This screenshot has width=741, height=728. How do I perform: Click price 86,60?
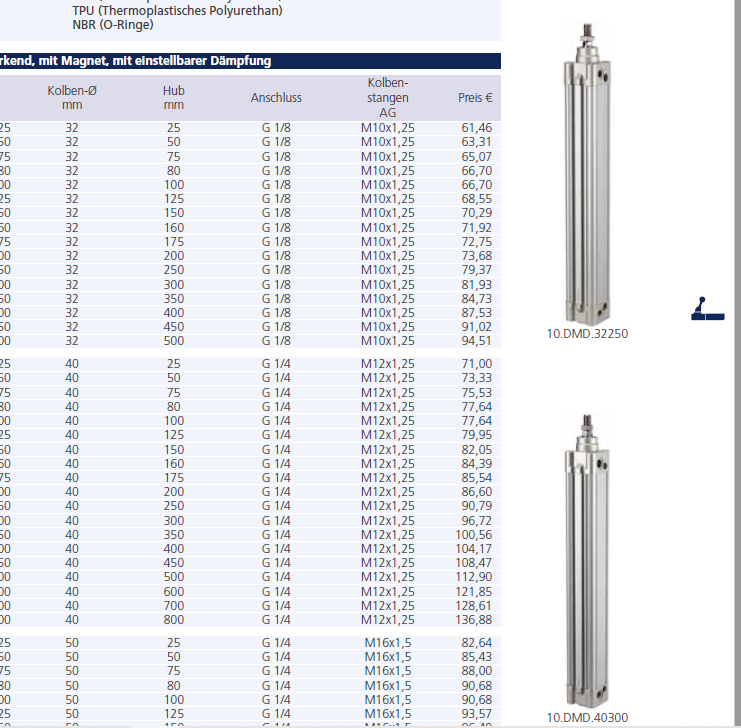coord(476,492)
